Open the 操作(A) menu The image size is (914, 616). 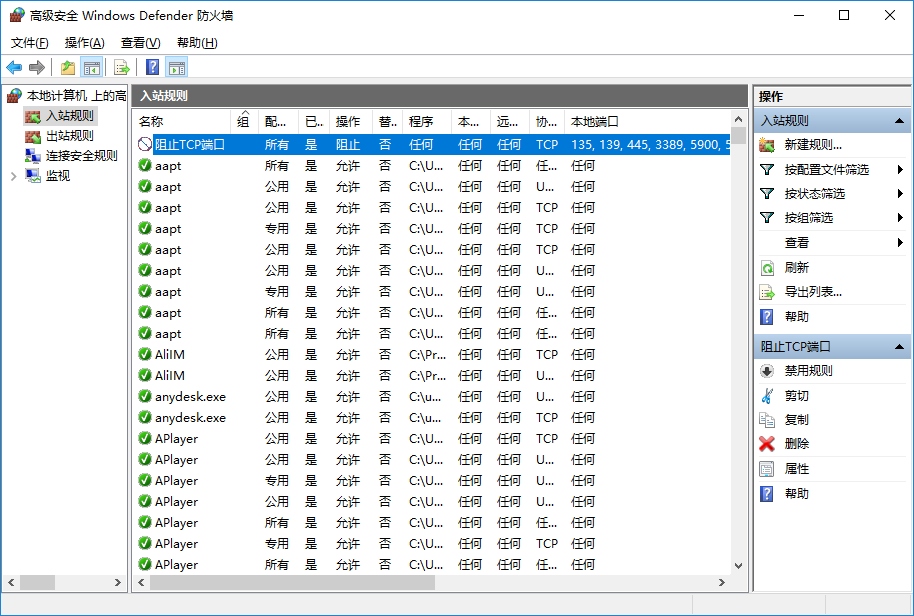click(85, 43)
